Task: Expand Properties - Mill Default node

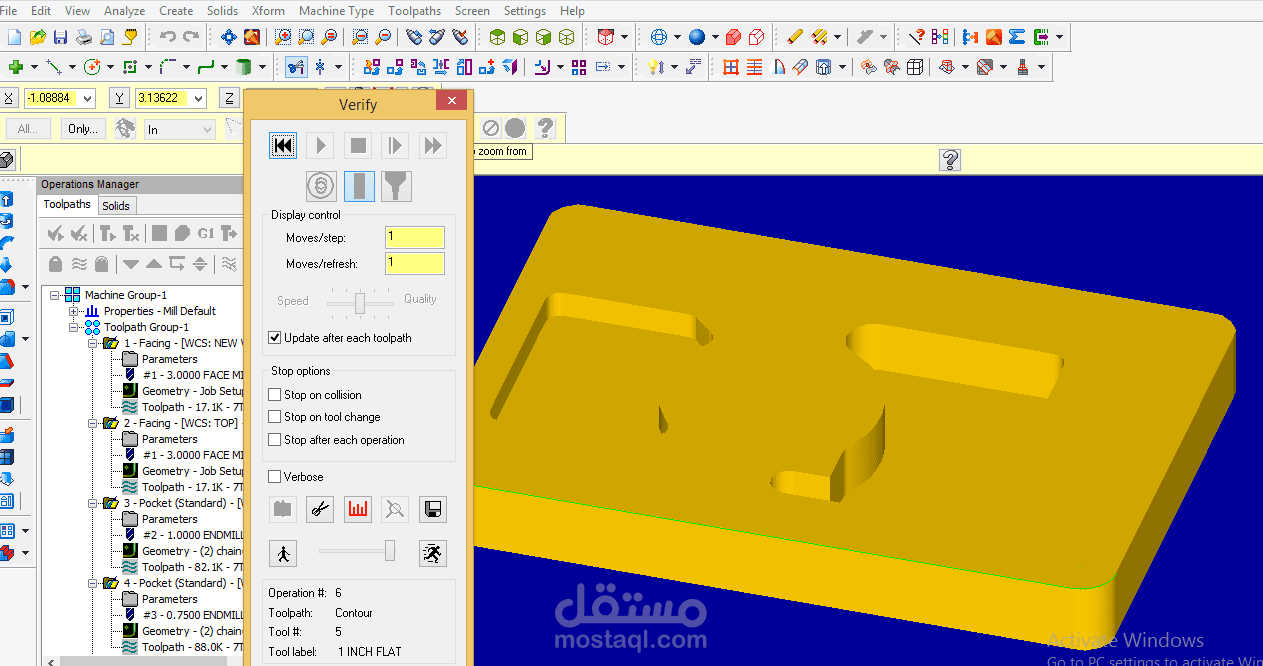Action: tap(73, 311)
